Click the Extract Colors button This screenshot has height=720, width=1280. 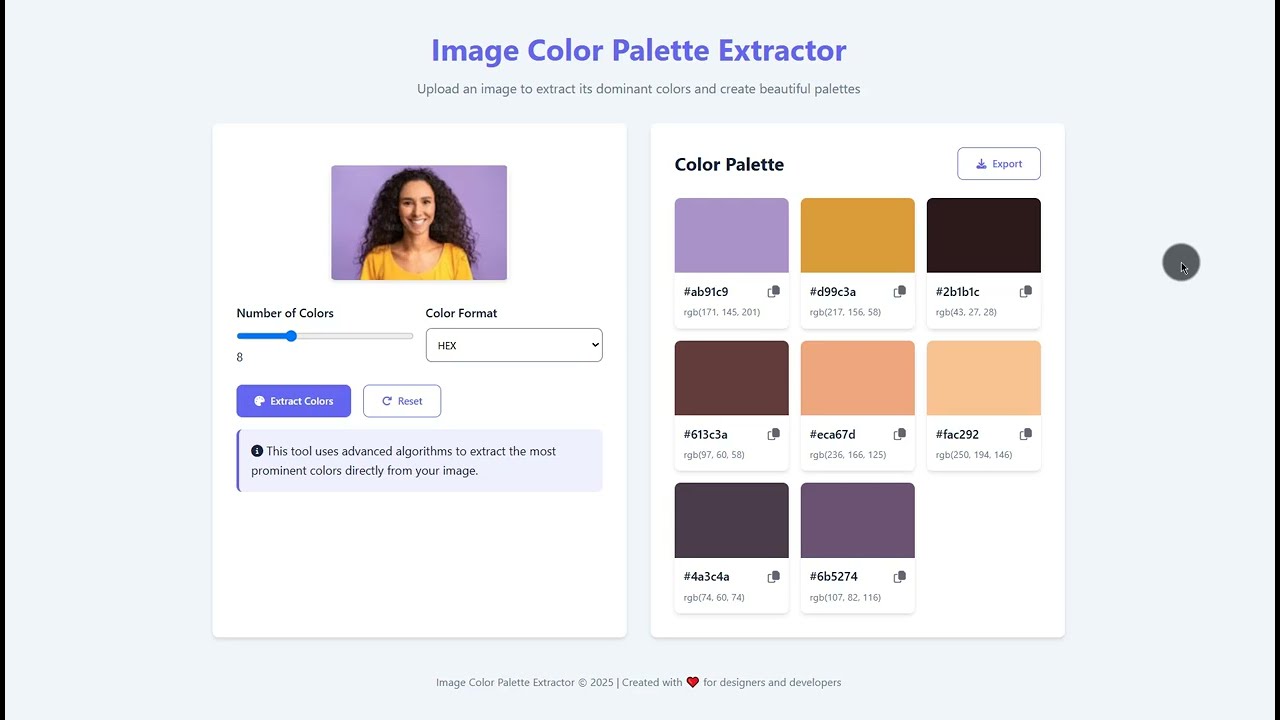pos(294,401)
